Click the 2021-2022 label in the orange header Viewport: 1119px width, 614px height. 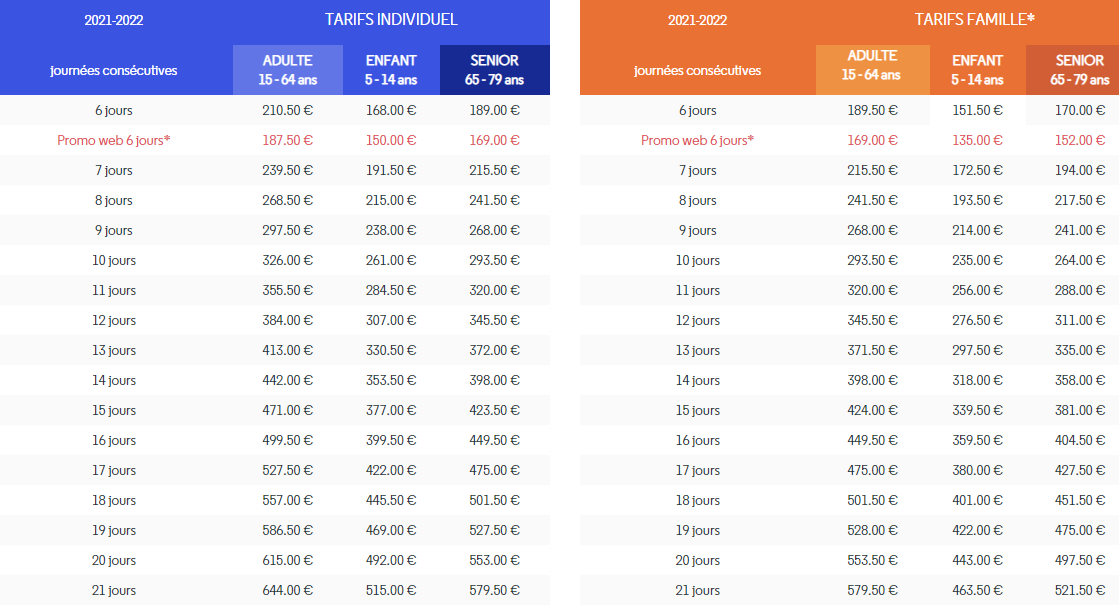697,20
